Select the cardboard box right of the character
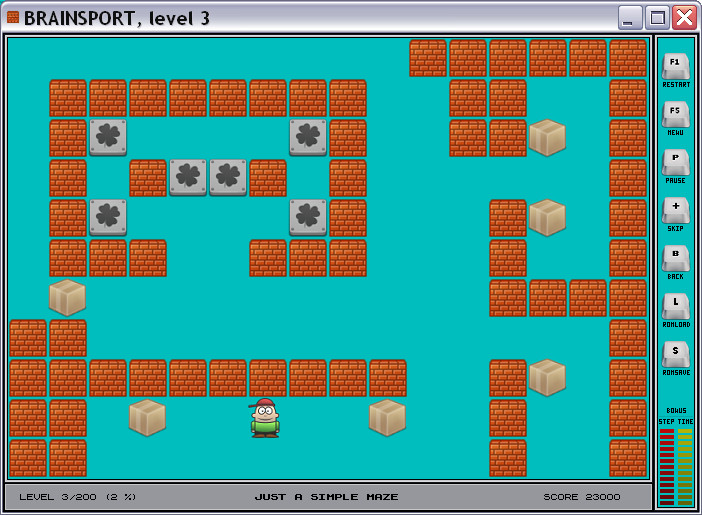The image size is (702, 515). (x=387, y=417)
